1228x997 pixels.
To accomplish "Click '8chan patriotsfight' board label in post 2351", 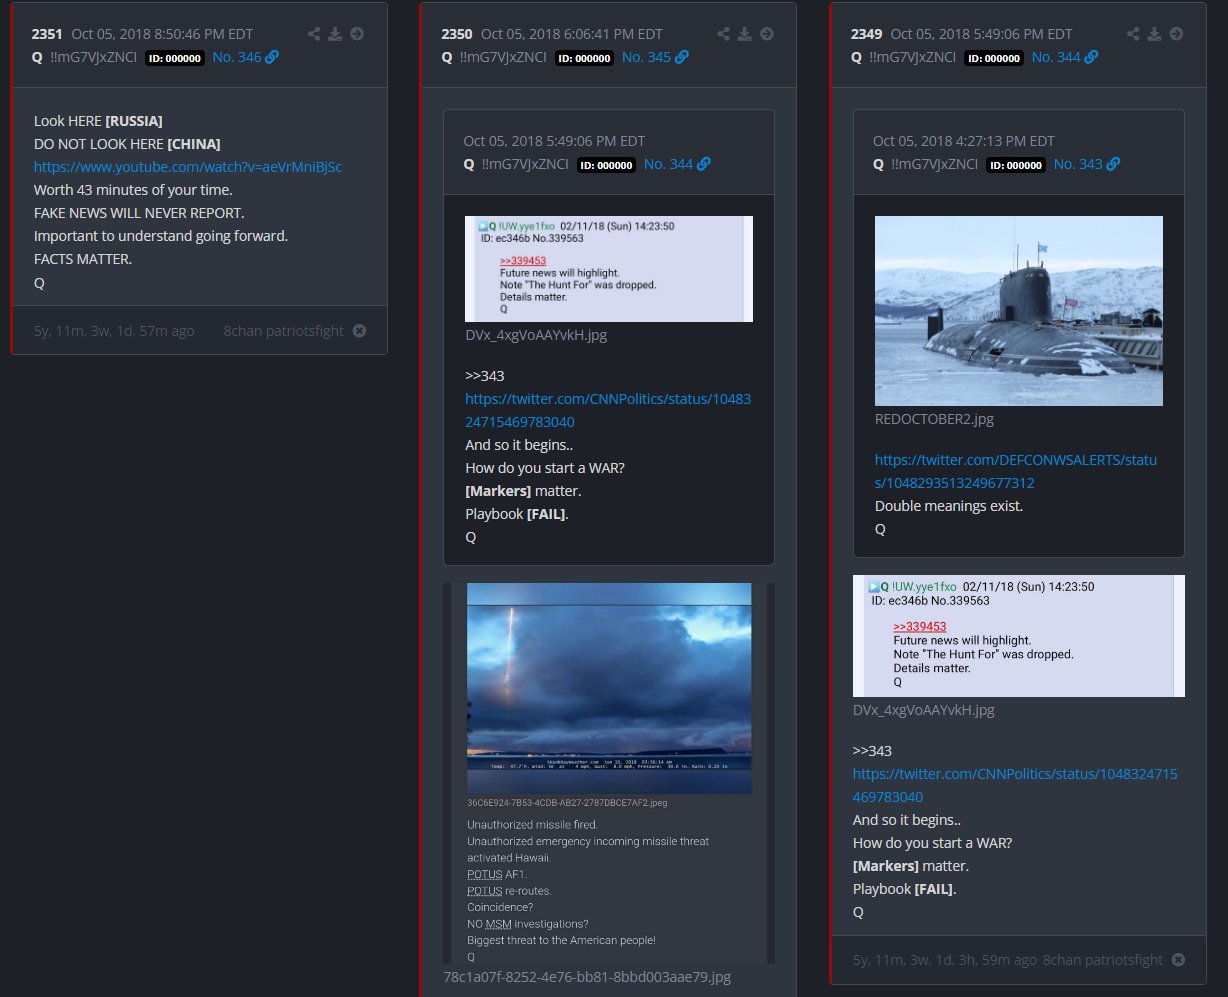I will (x=284, y=330).
